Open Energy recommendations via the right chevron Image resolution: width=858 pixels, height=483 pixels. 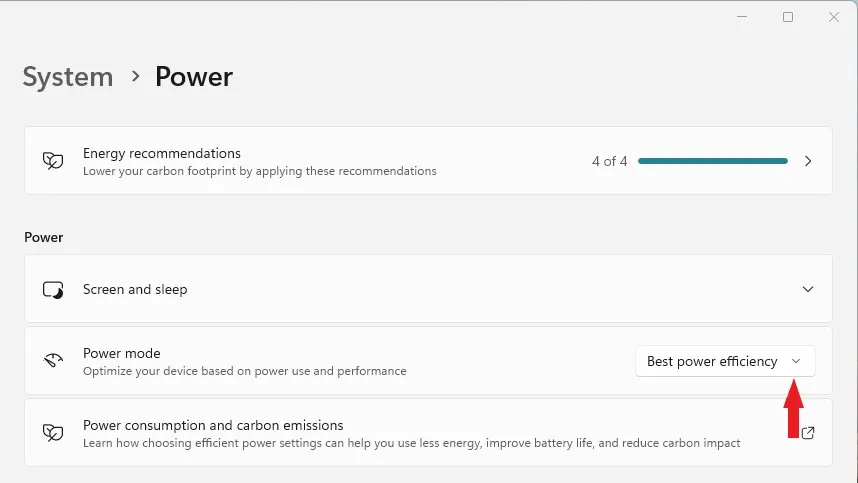point(808,161)
